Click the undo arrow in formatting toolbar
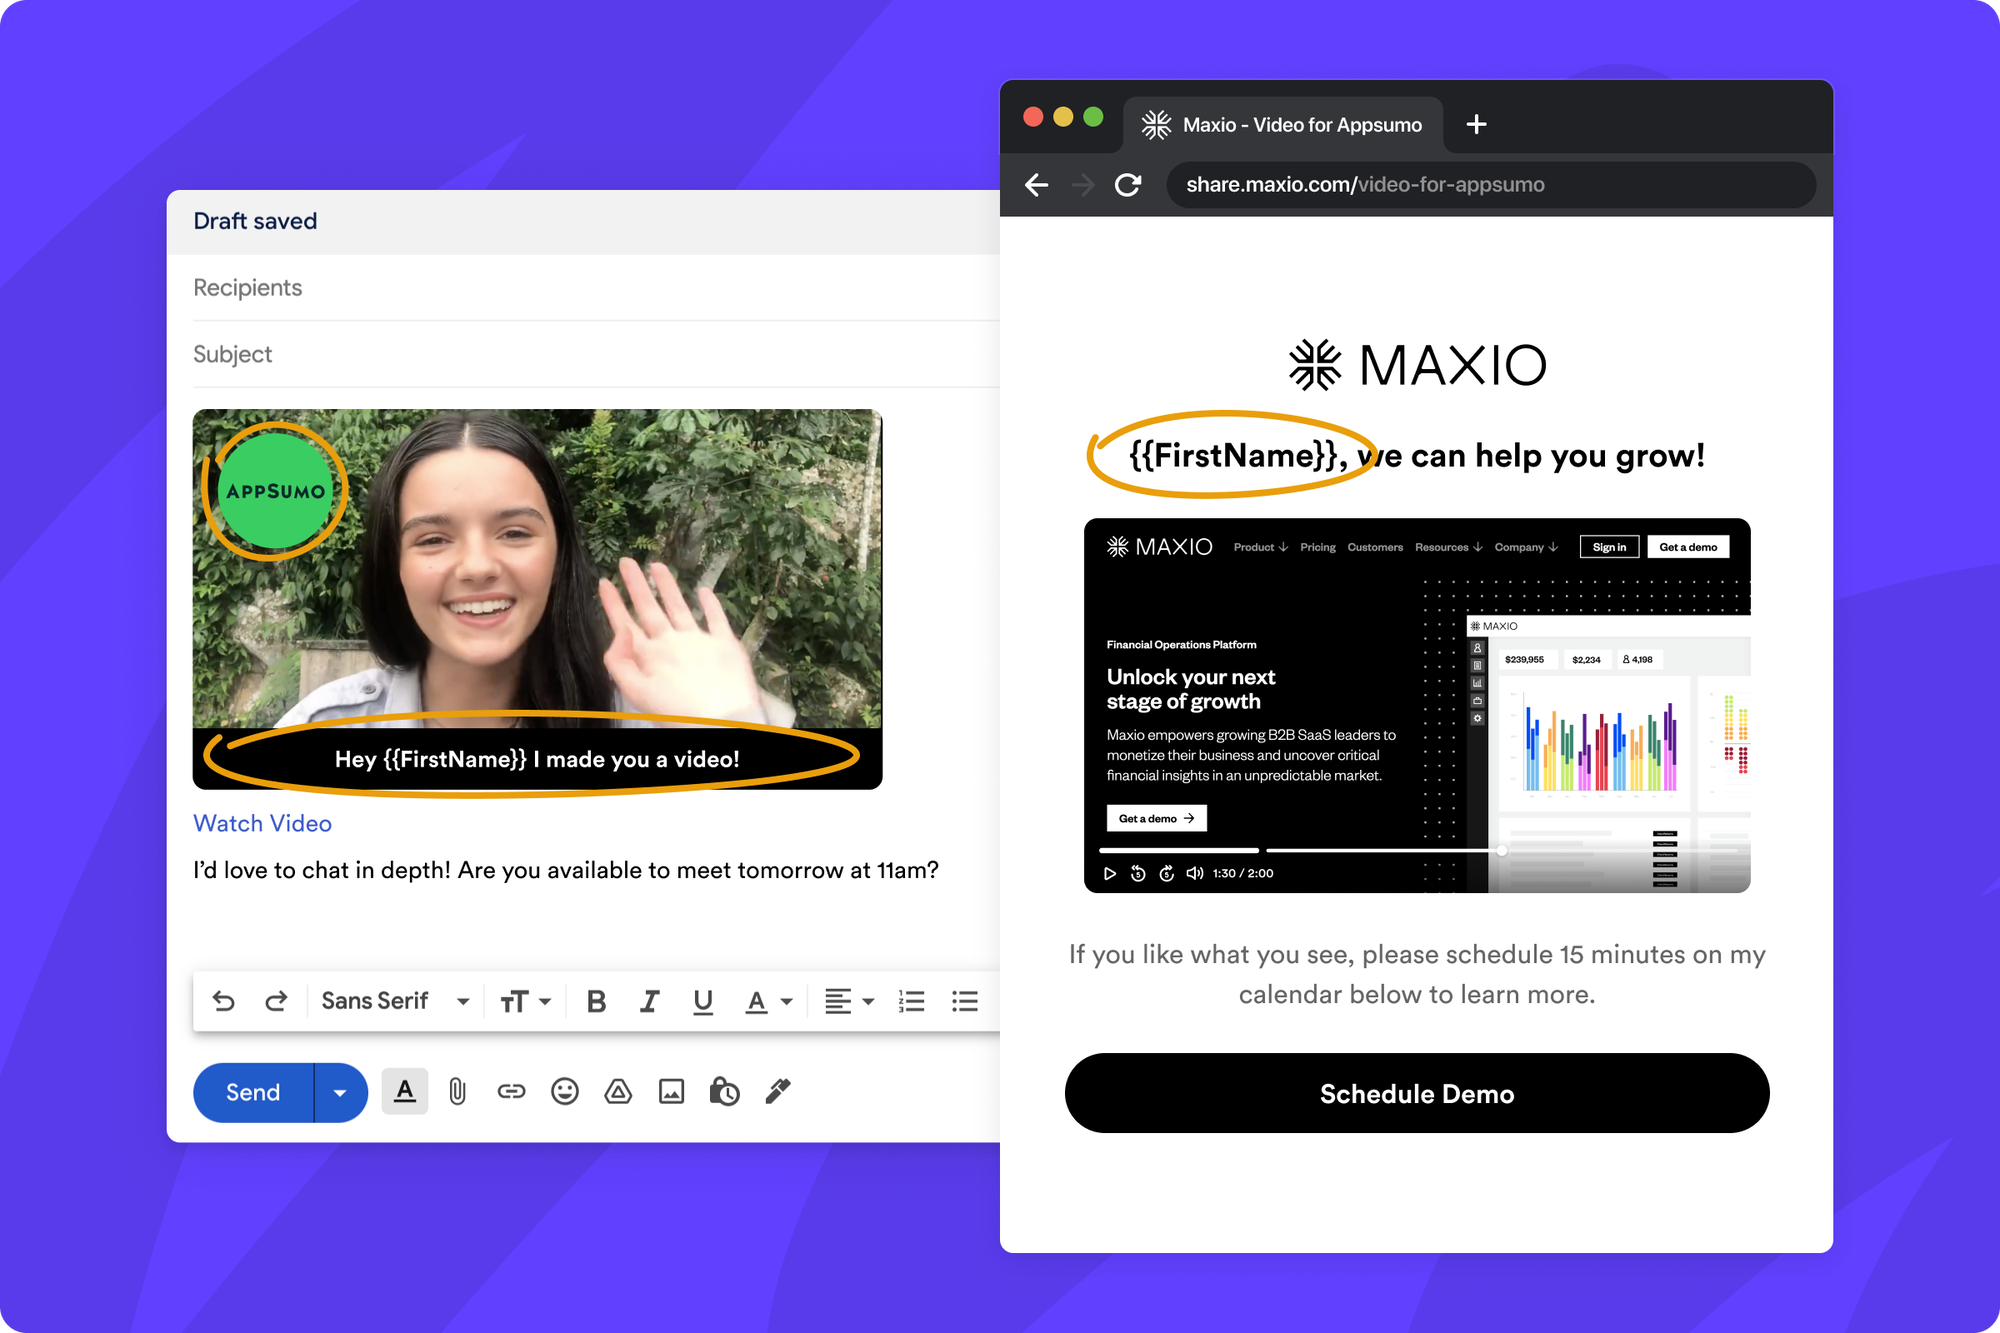Viewport: 2000px width, 1333px height. (x=224, y=1001)
